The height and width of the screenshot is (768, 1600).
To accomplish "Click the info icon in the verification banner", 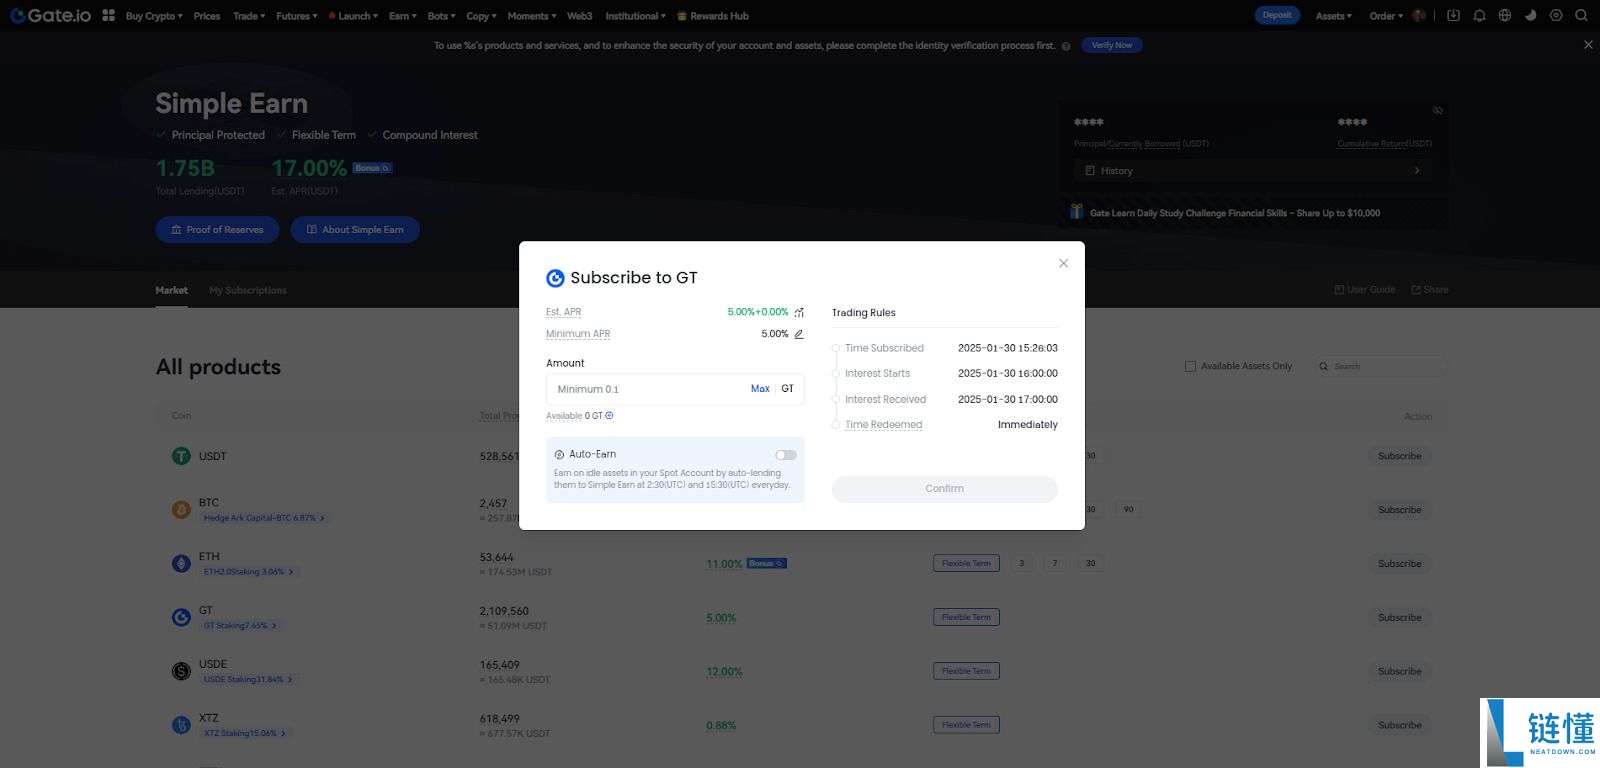I will pyautogui.click(x=1066, y=46).
